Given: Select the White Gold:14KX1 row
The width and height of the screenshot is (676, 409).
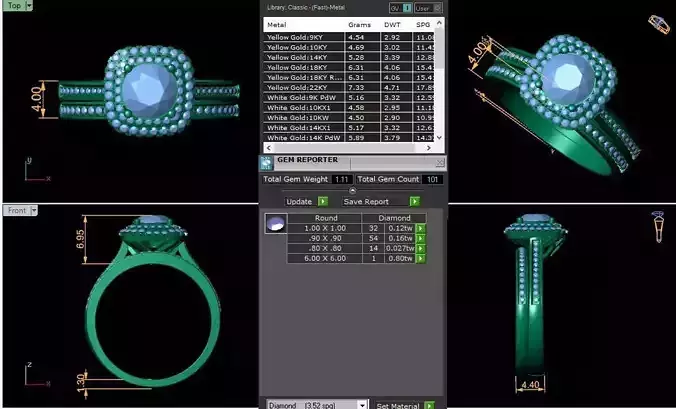Looking at the screenshot, I should click(349, 128).
